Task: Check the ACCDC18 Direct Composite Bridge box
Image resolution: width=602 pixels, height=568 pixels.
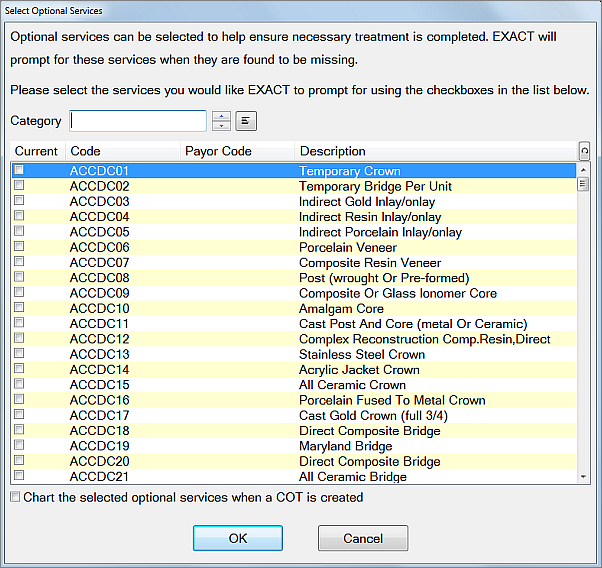Action: coord(19,429)
